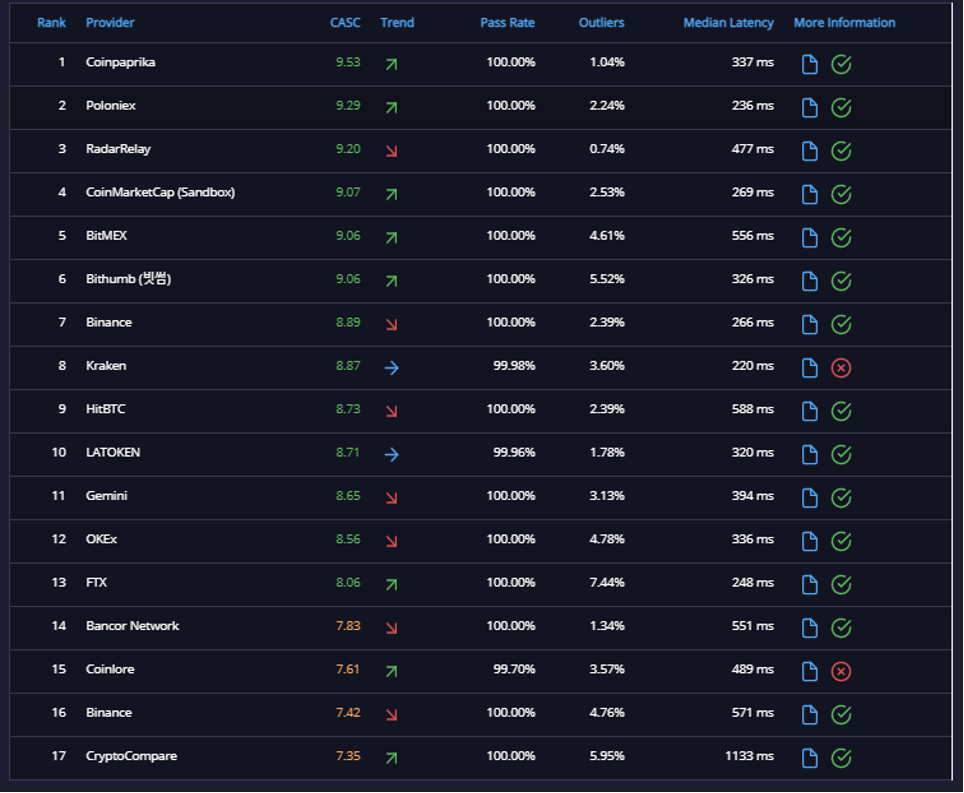The height and width of the screenshot is (793, 964).
Task: Open the document icon for CoinMarketCap (Sandbox)
Action: [810, 194]
